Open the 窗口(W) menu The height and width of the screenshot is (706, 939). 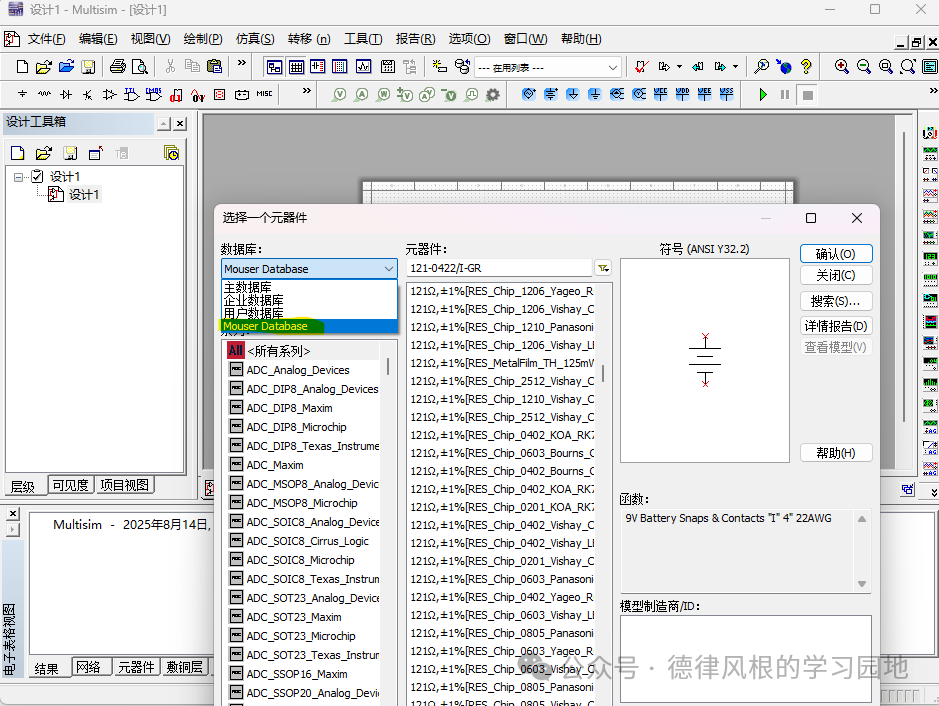pos(525,39)
